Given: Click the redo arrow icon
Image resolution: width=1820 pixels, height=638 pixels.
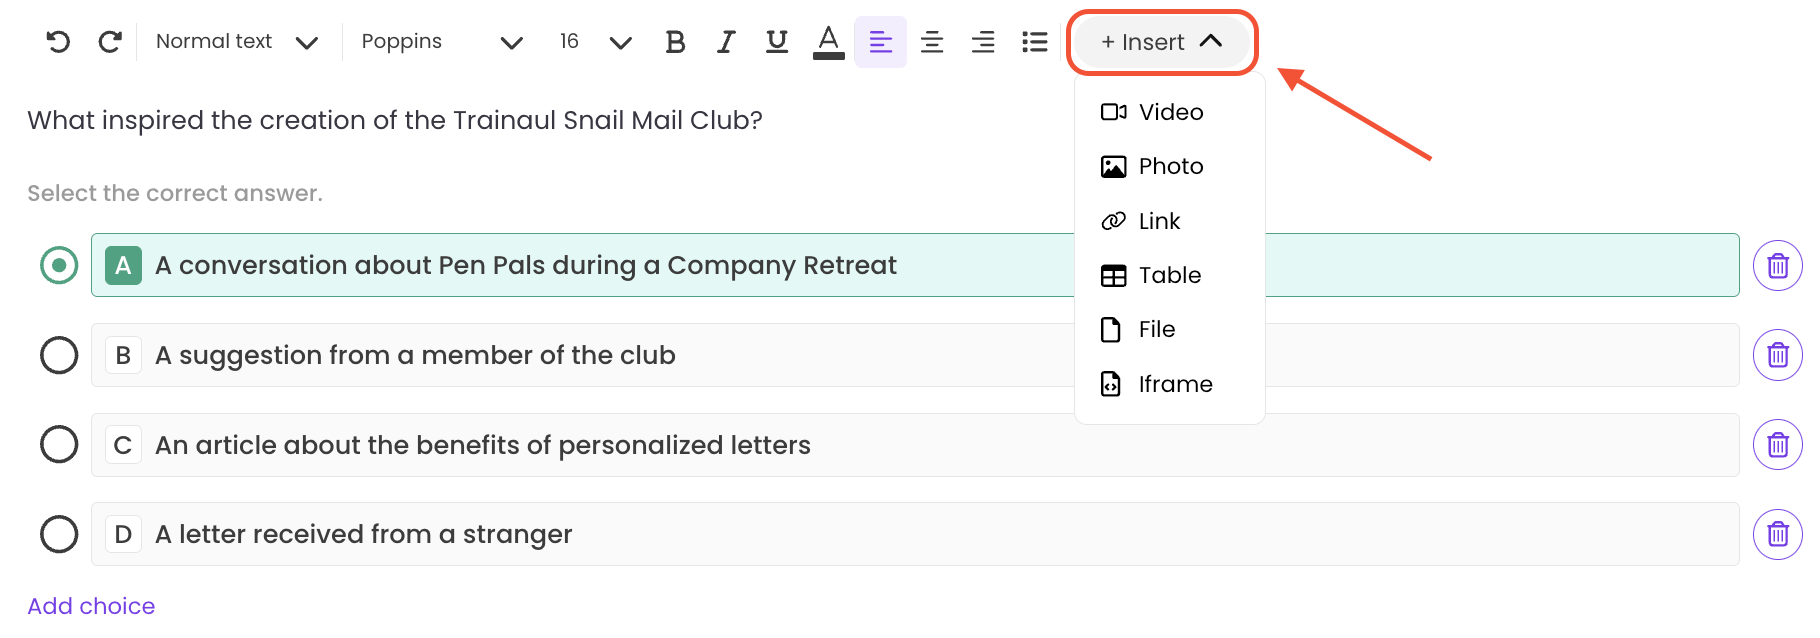Looking at the screenshot, I should click(x=110, y=41).
